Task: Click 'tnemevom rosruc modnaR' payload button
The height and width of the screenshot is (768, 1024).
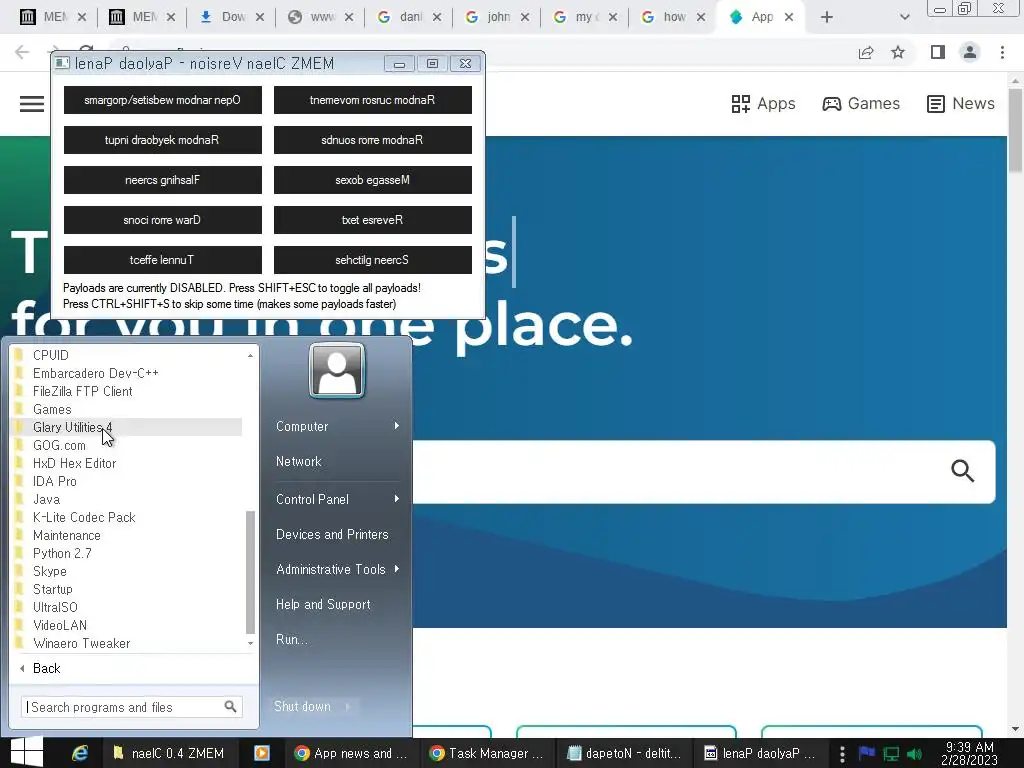Action: click(x=372, y=100)
